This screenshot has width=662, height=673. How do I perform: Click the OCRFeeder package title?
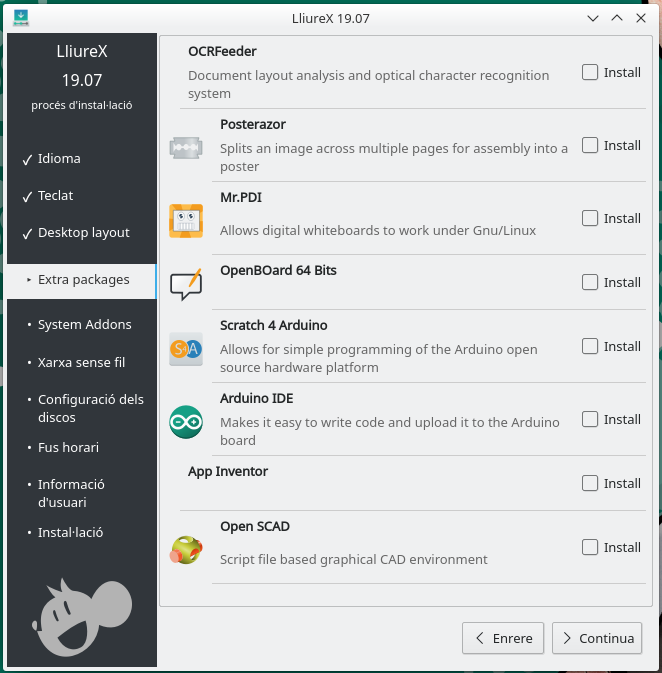click(222, 51)
